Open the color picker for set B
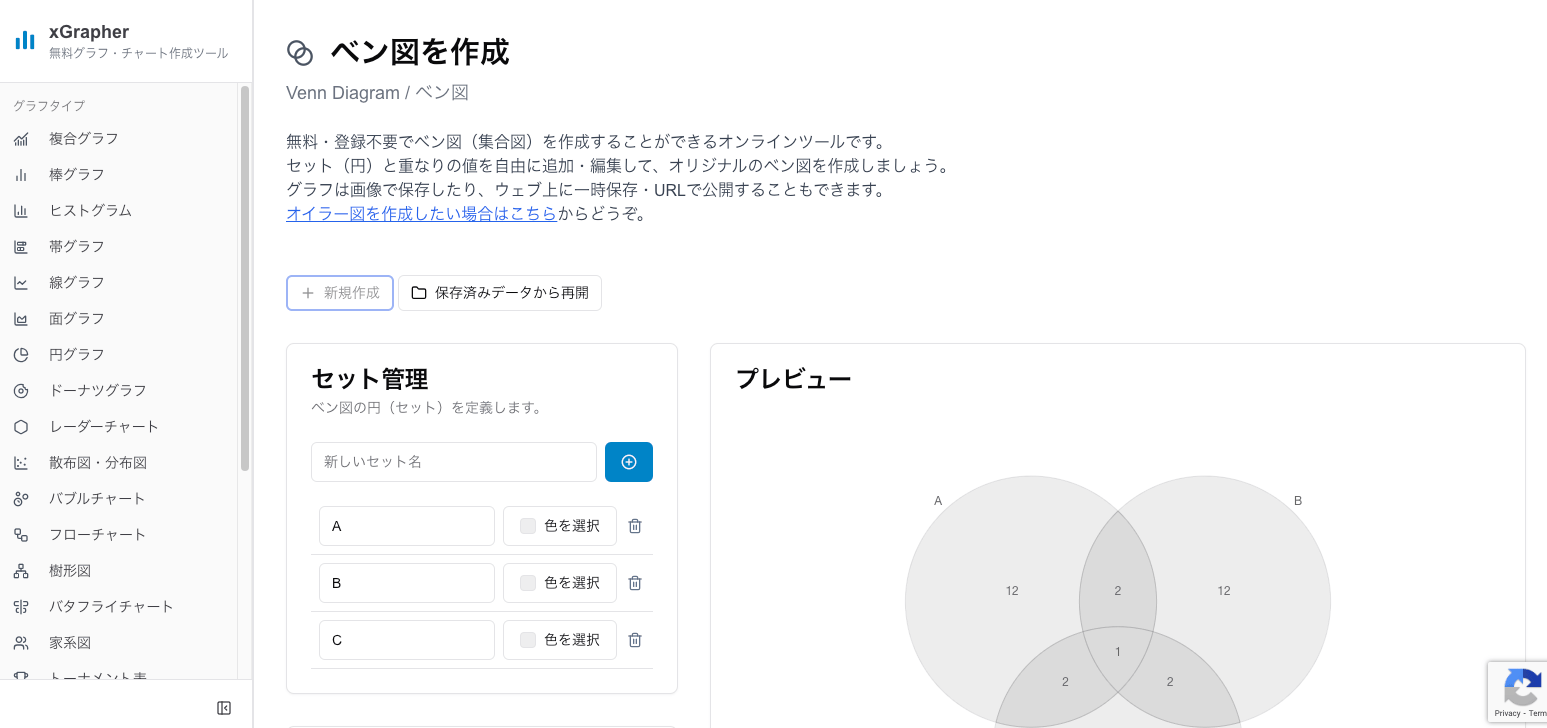The width and height of the screenshot is (1547, 728). click(559, 582)
